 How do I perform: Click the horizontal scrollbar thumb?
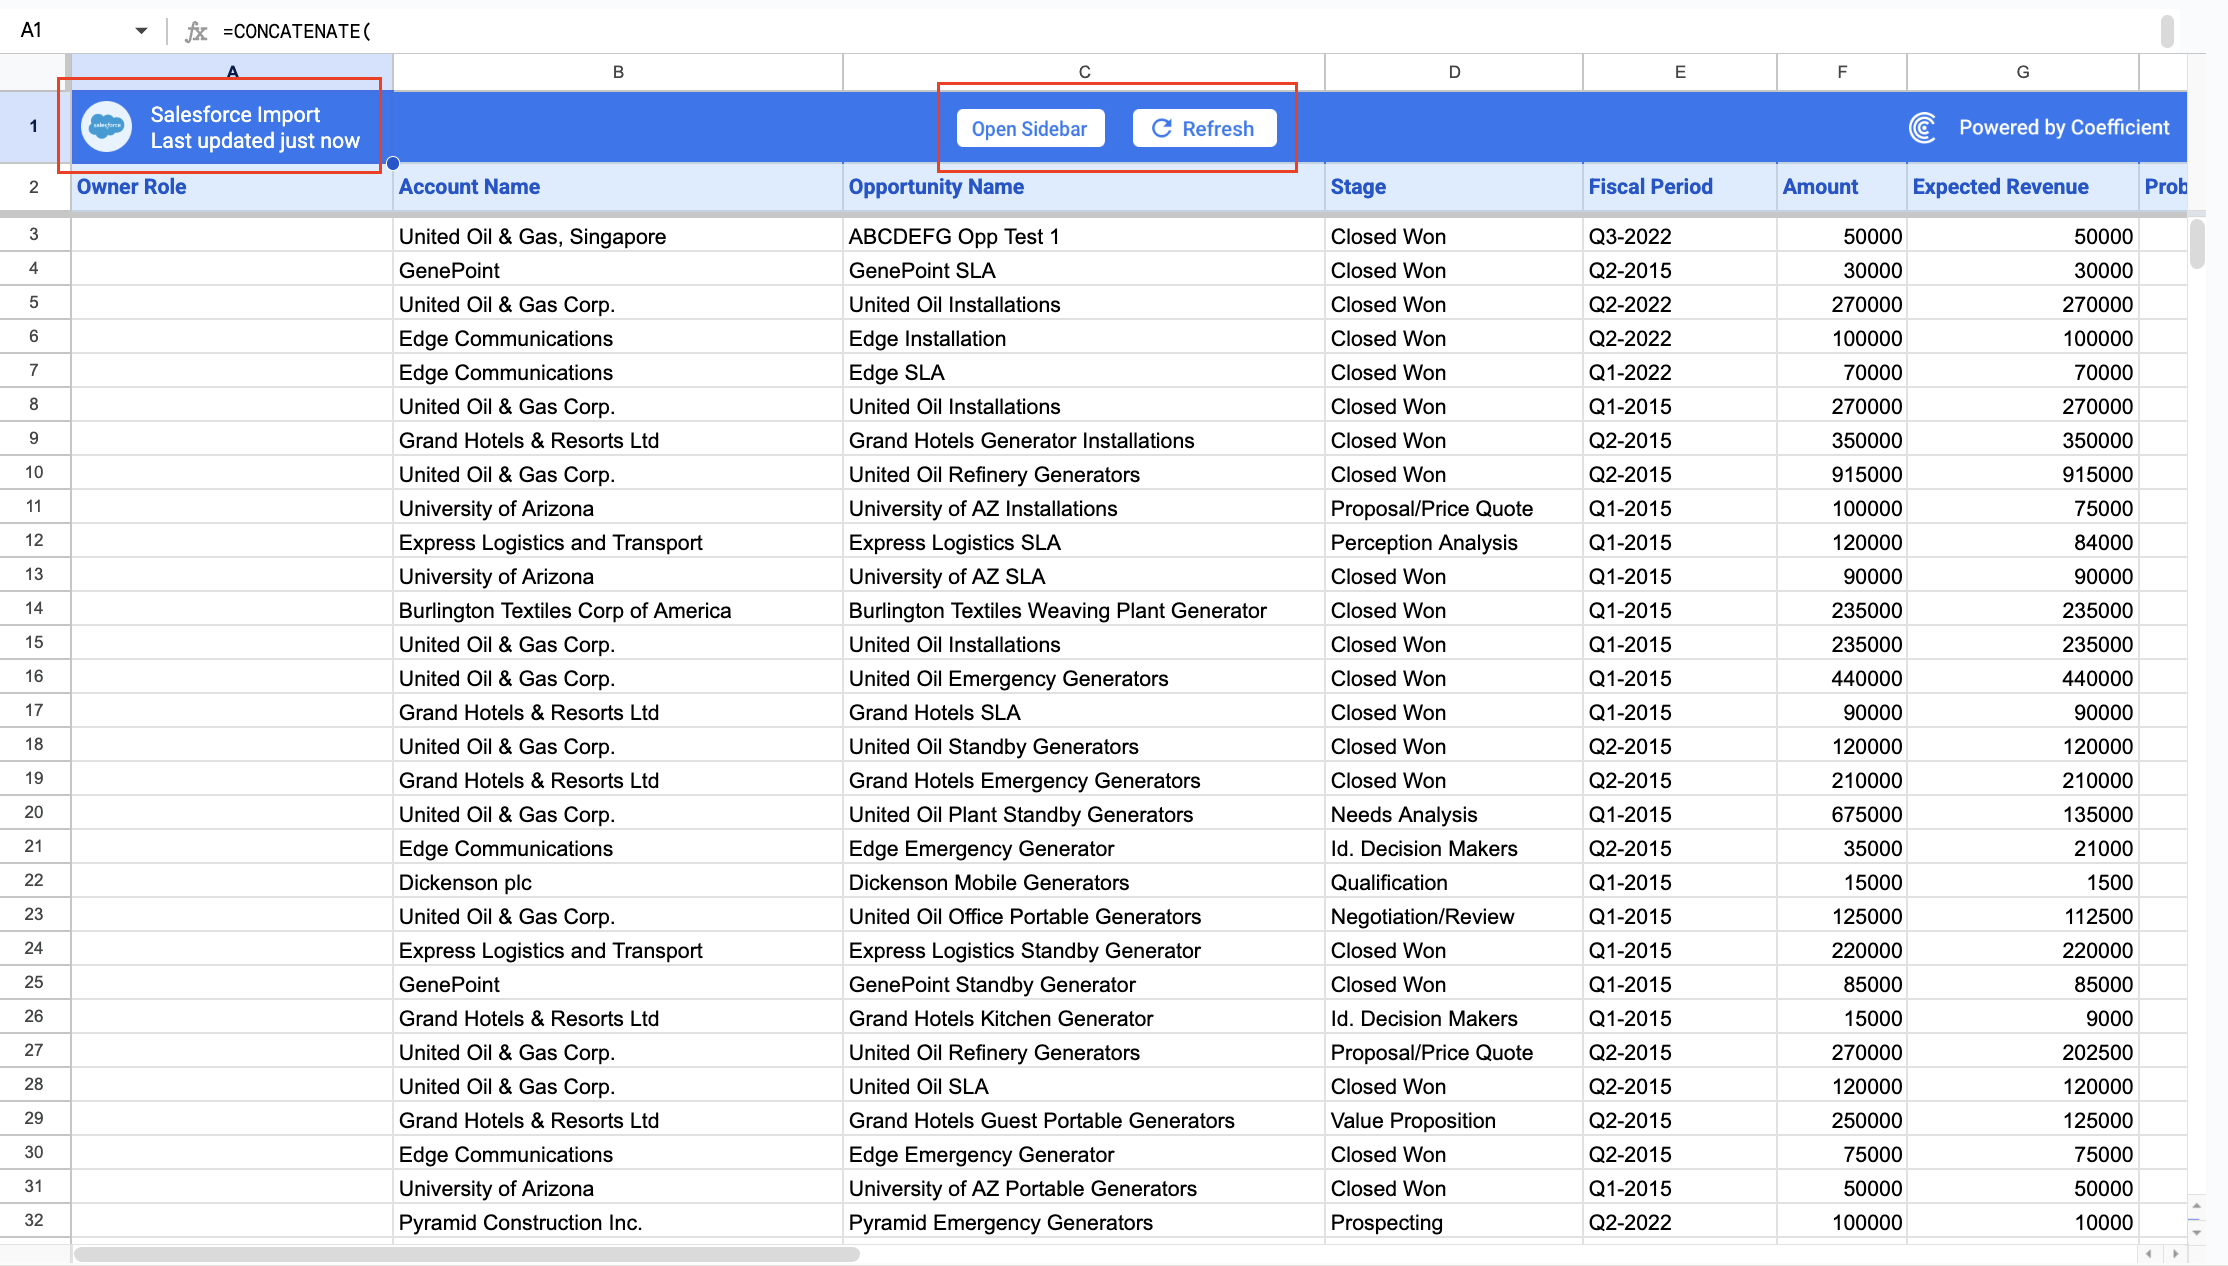pos(466,1254)
